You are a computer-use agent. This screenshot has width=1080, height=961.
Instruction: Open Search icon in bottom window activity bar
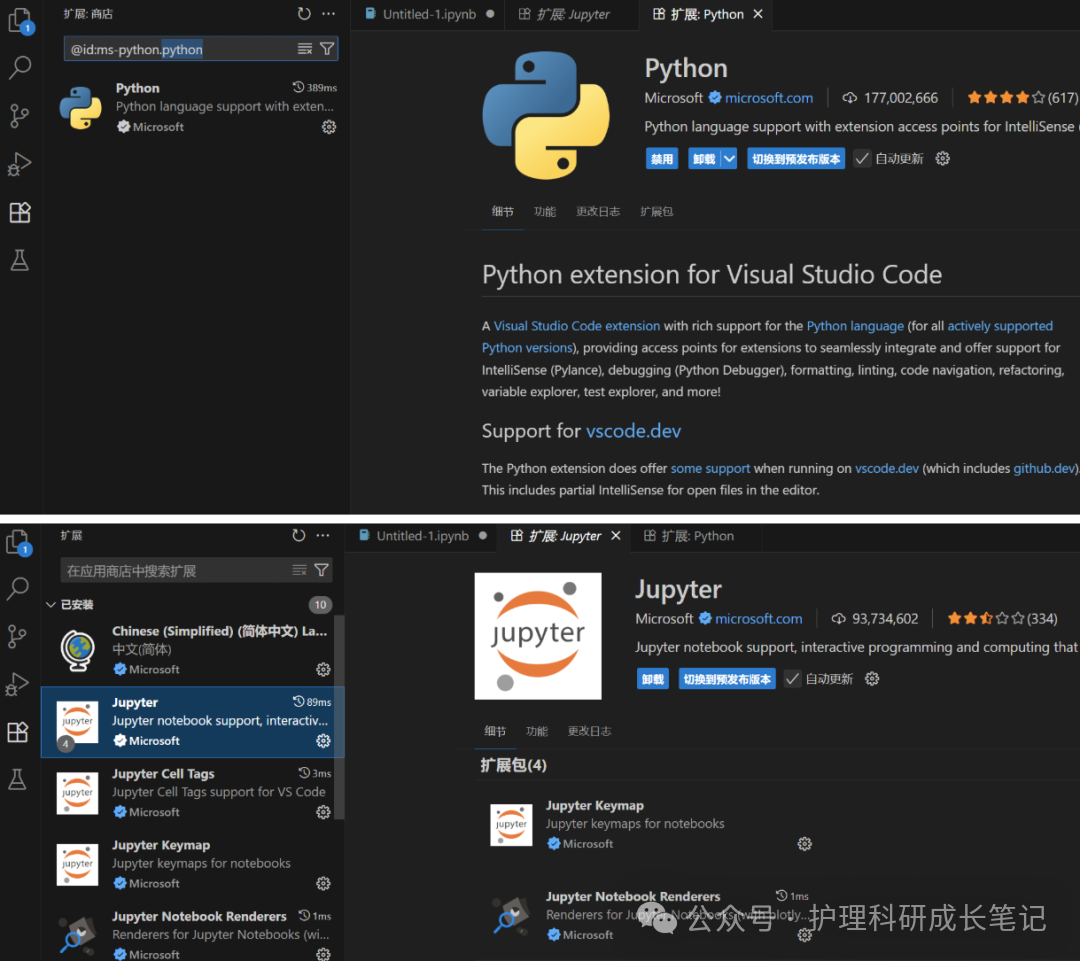(x=18, y=588)
